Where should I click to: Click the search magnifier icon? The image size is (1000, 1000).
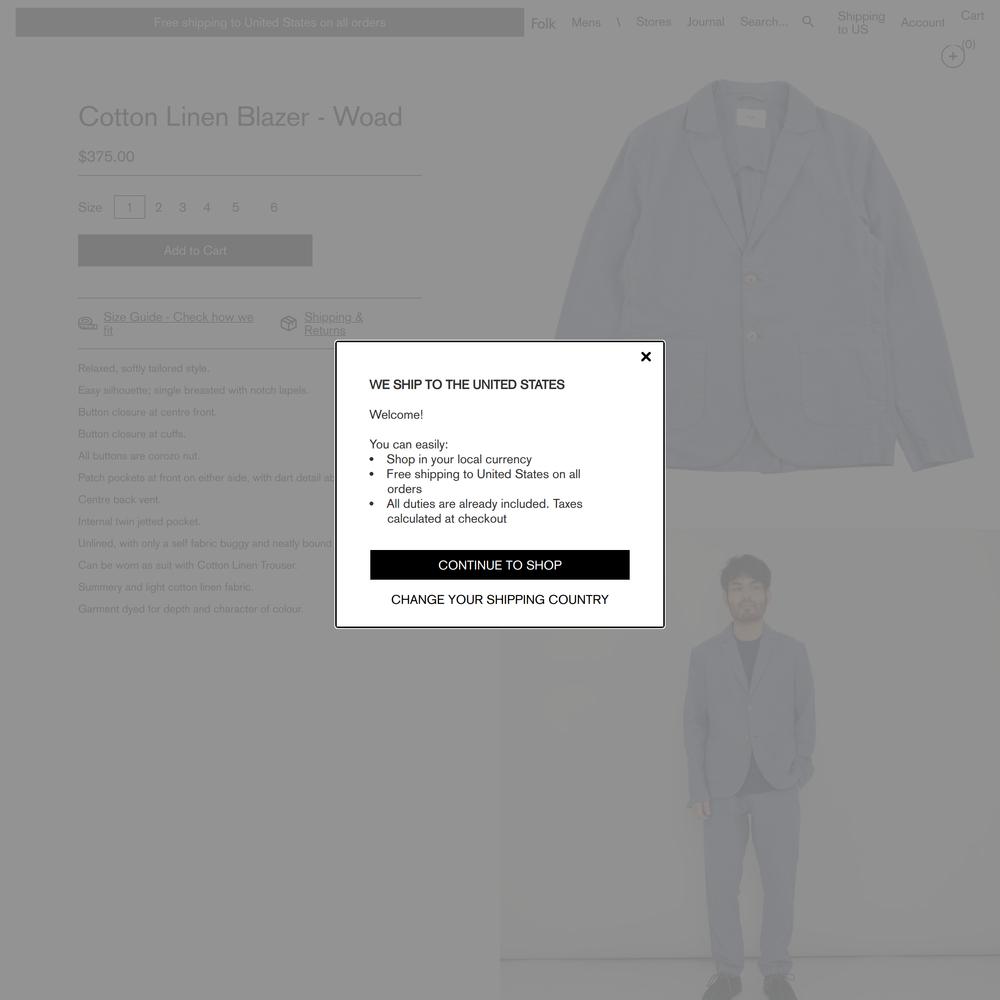[807, 22]
